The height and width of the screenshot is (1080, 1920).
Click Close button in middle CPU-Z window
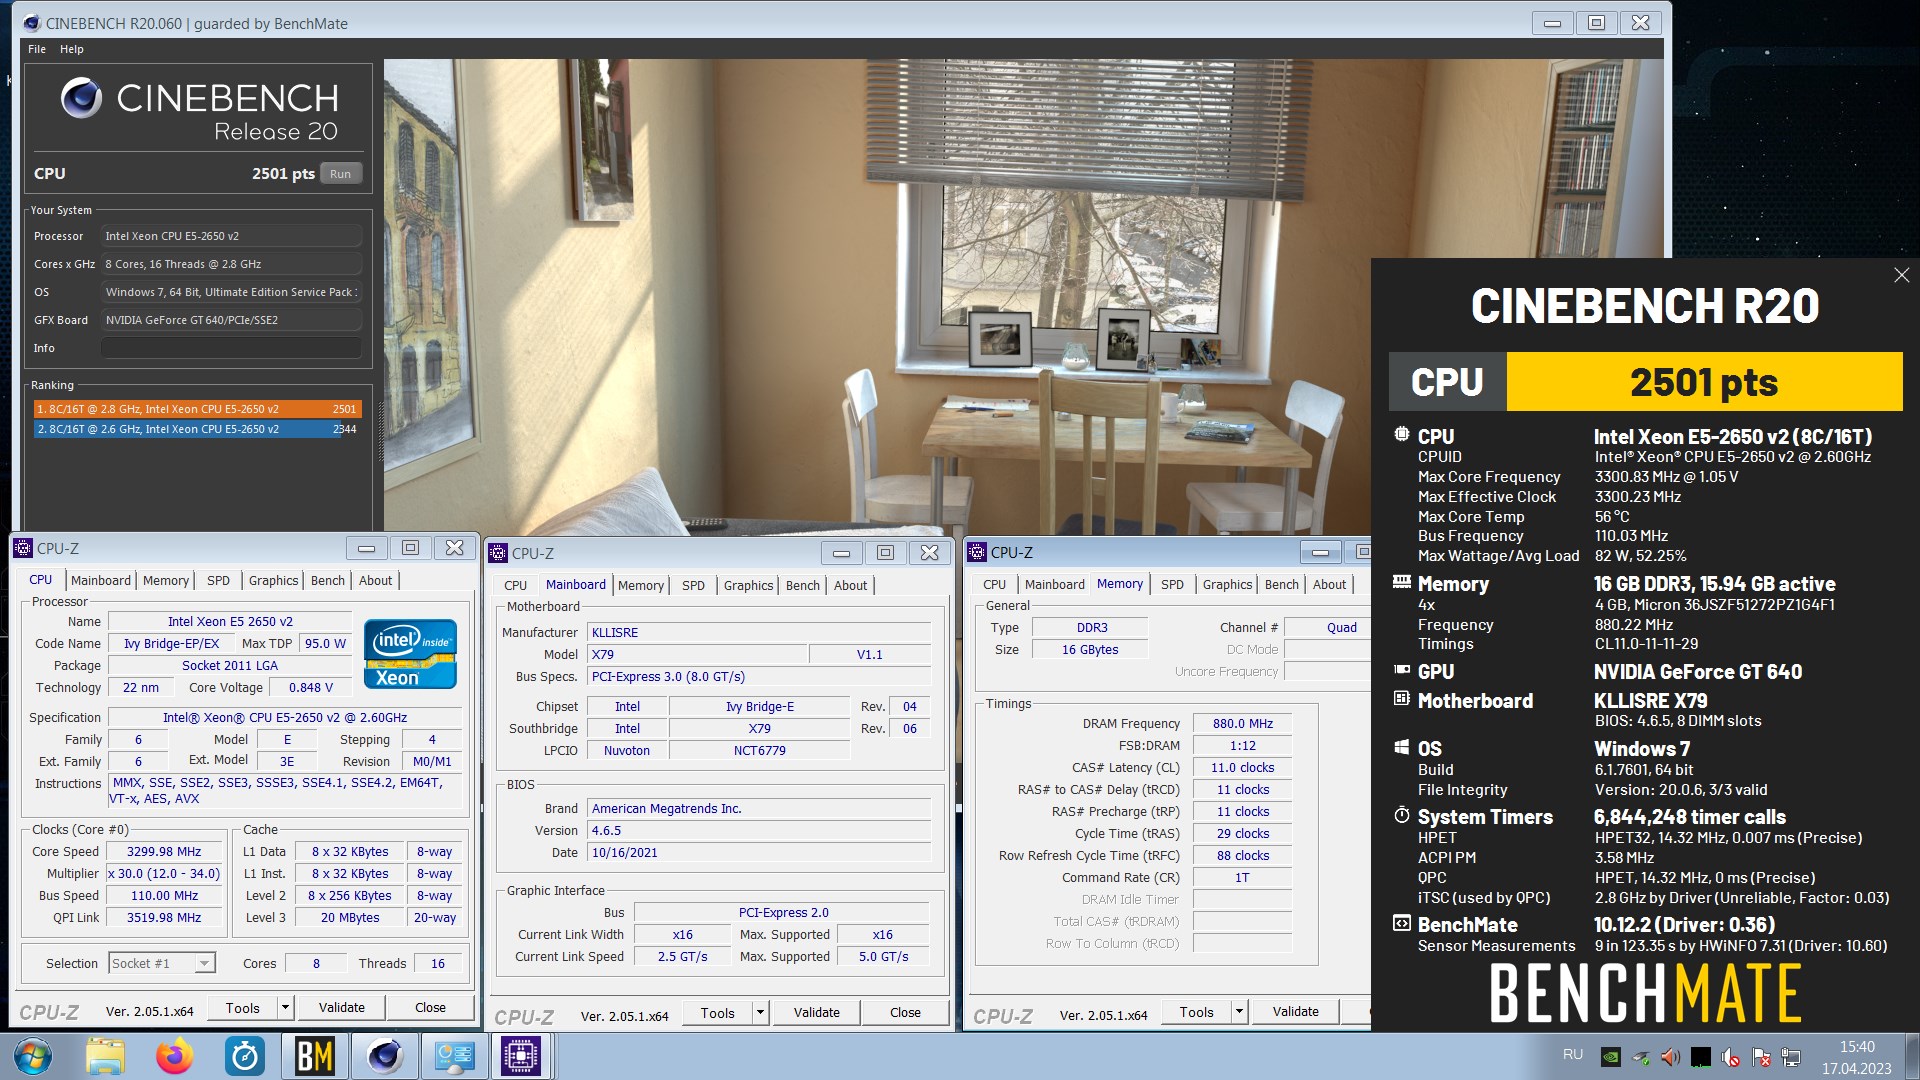[905, 1013]
